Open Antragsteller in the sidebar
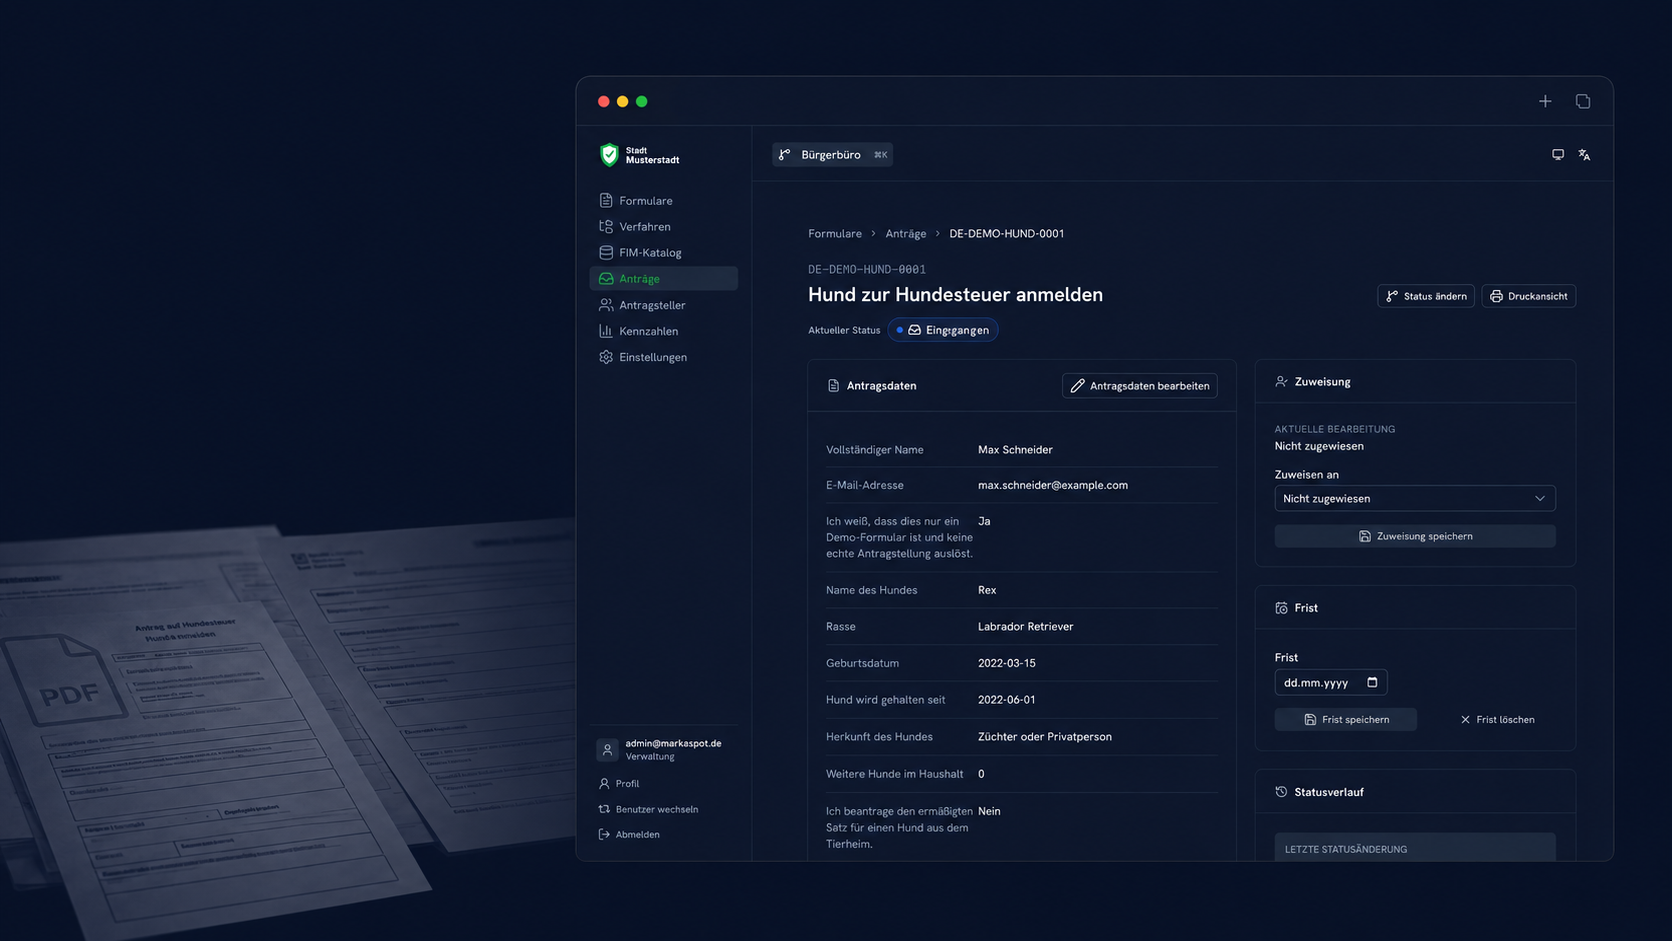The image size is (1672, 941). coord(663,304)
